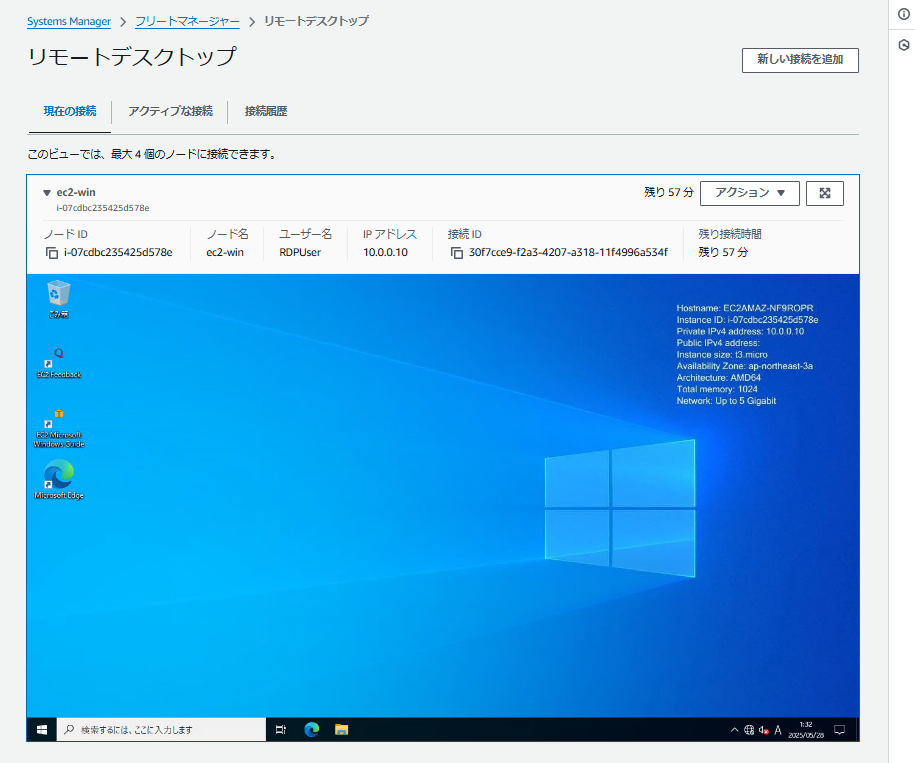The height and width of the screenshot is (763, 915).
Task: Open File Explorer from the taskbar
Action: pyautogui.click(x=341, y=730)
